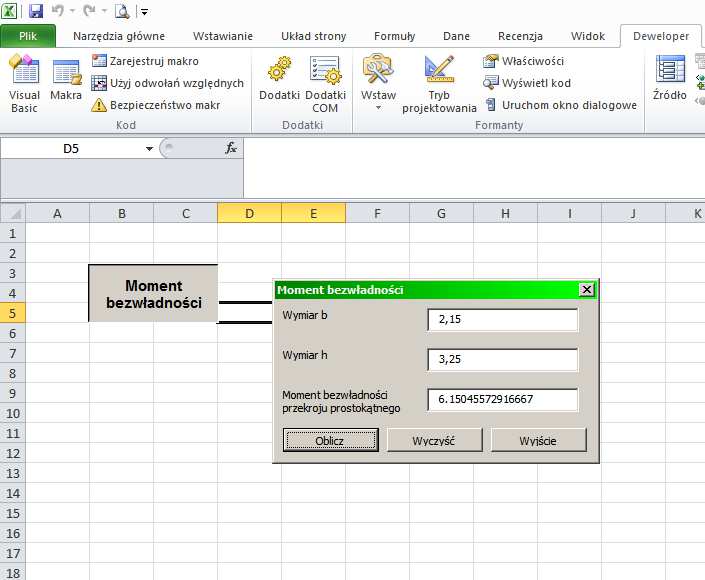Viewport: 705px width, 580px height.
Task: Click the Insert Function fx icon
Action: click(x=231, y=148)
